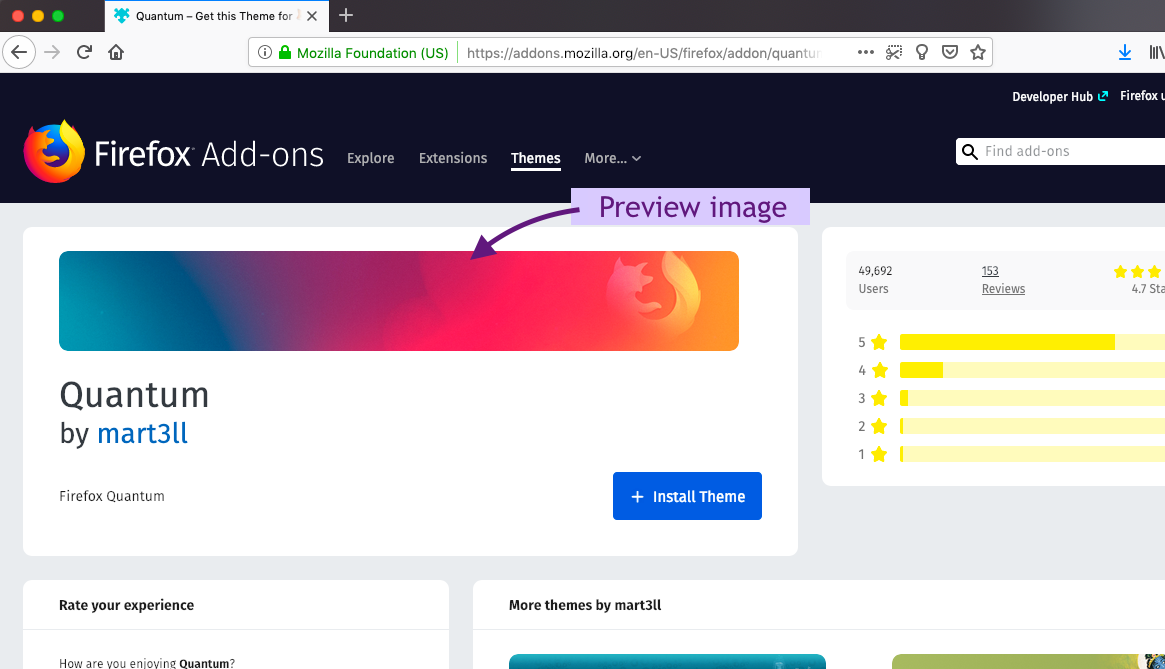
Task: Close the Quantum theme tab
Action: 312,16
